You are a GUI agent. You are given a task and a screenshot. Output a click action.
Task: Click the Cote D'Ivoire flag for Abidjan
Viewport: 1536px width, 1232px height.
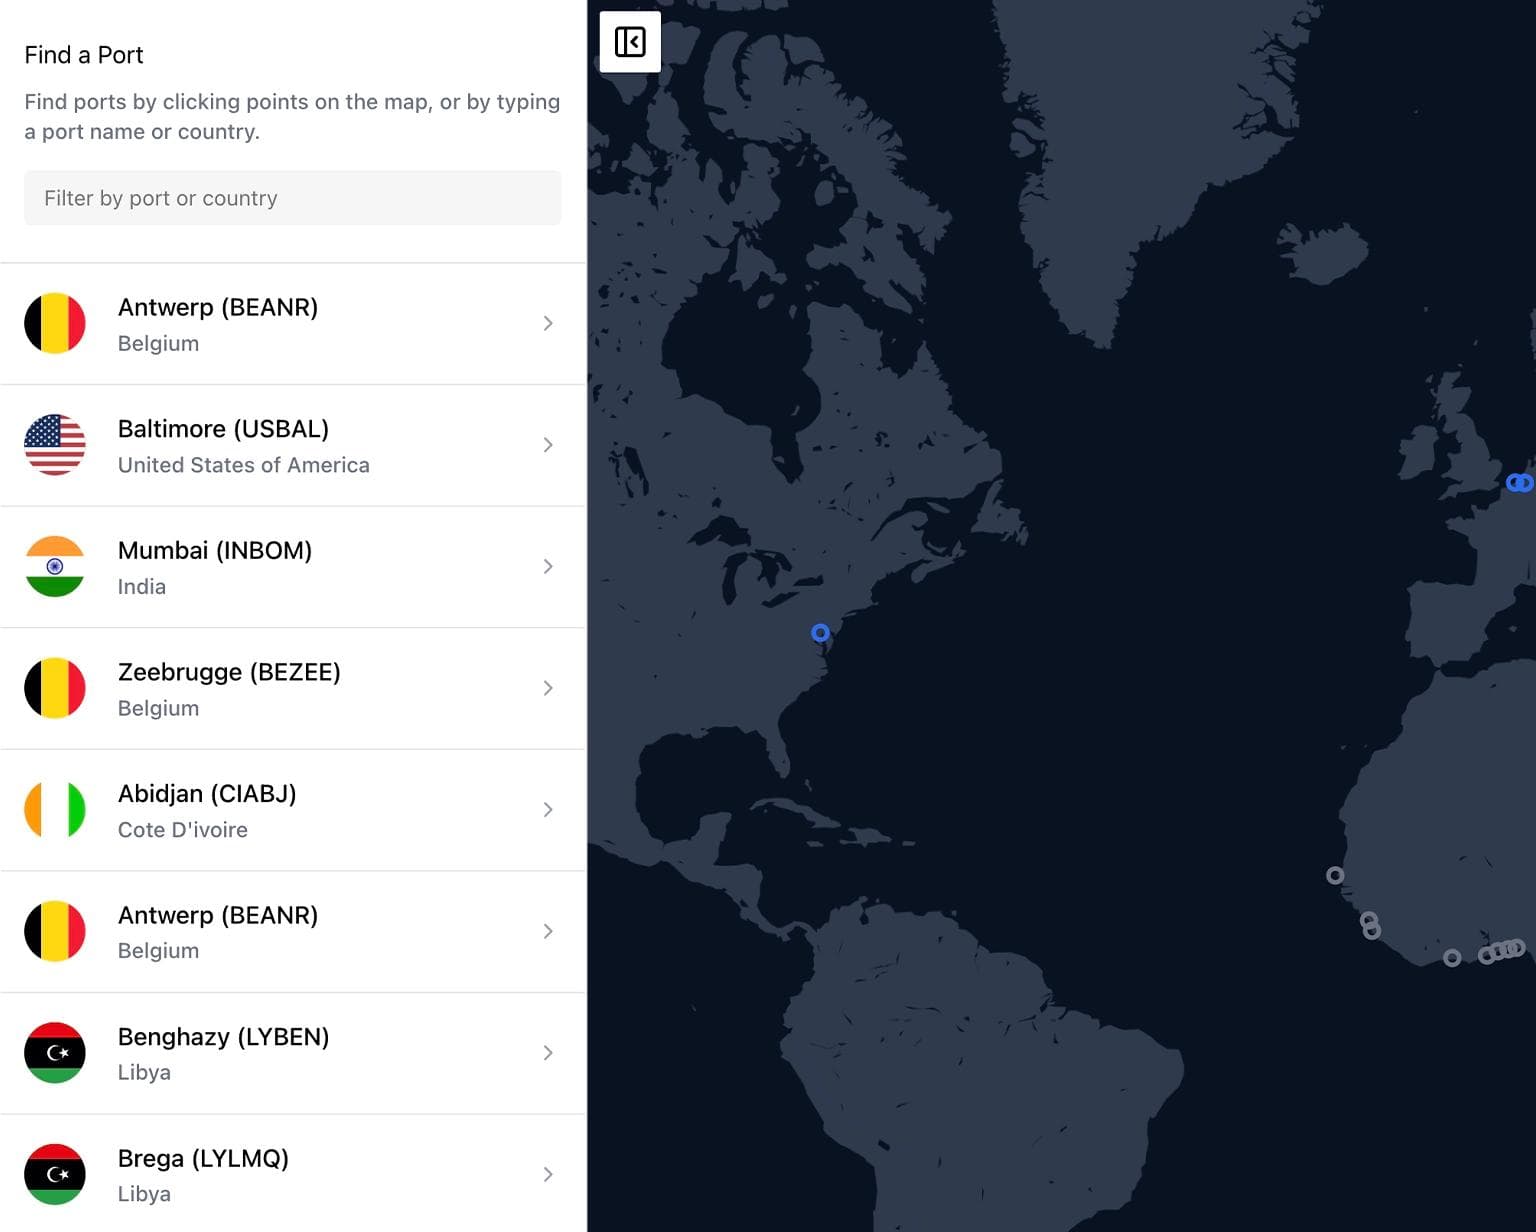click(55, 810)
